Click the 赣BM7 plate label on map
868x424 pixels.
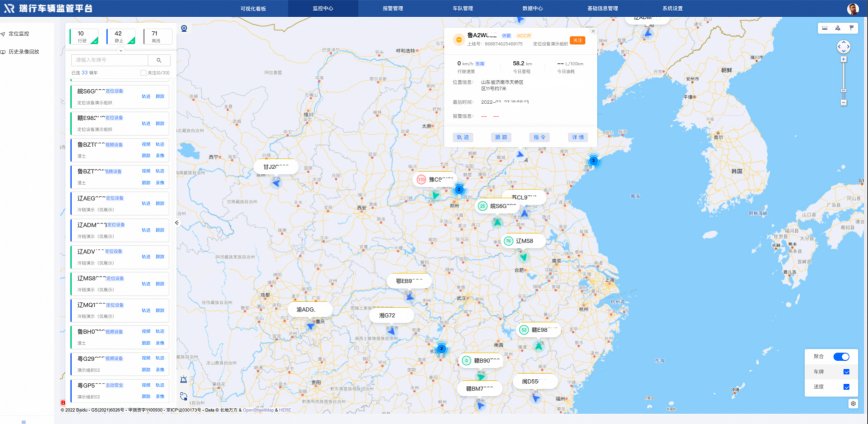tap(479, 389)
